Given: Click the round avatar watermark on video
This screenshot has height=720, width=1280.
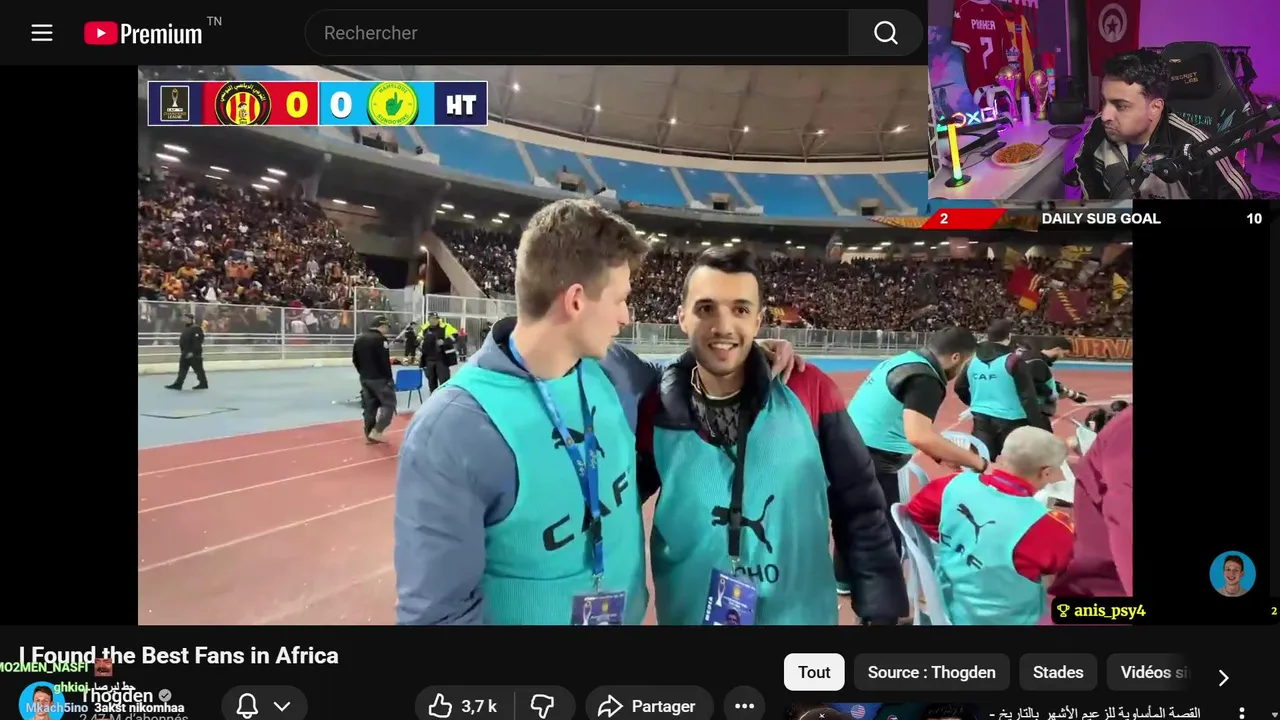Looking at the screenshot, I should [1232, 574].
